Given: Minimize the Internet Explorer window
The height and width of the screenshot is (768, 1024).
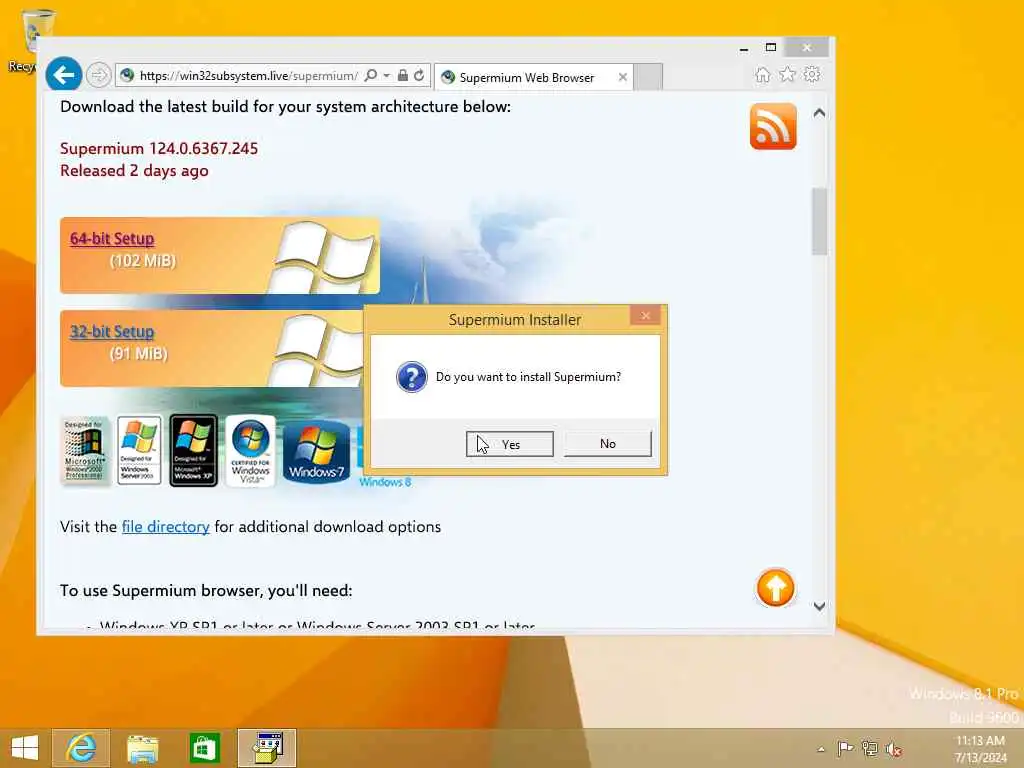Looking at the screenshot, I should click(x=744, y=48).
